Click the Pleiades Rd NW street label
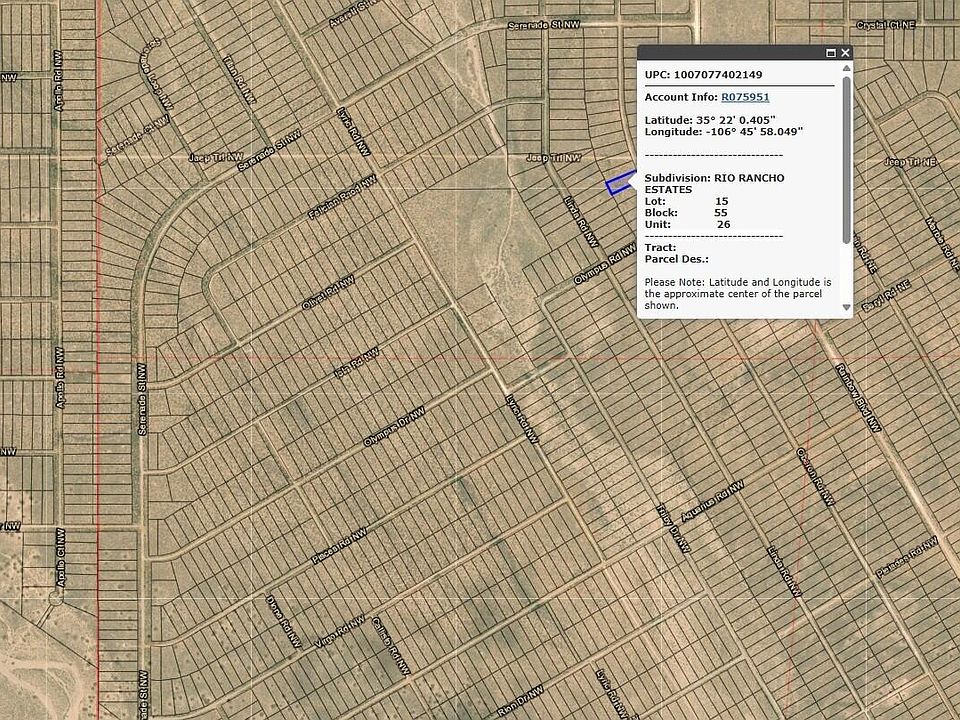This screenshot has height=720, width=960. click(907, 557)
